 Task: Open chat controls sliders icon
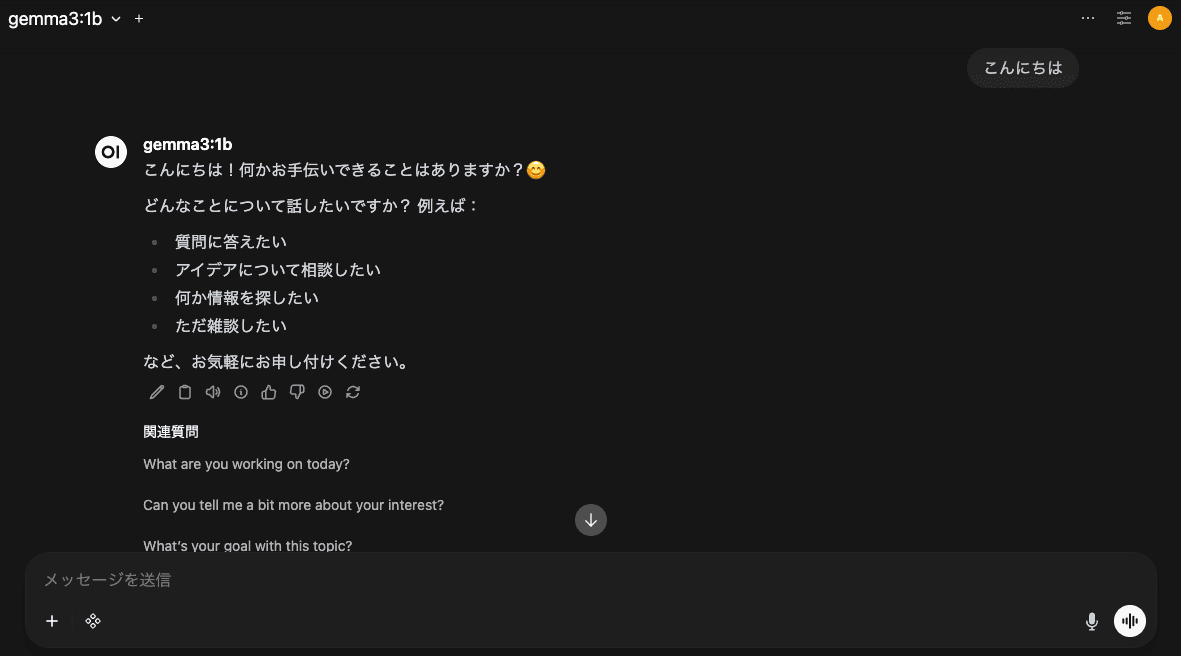1124,18
